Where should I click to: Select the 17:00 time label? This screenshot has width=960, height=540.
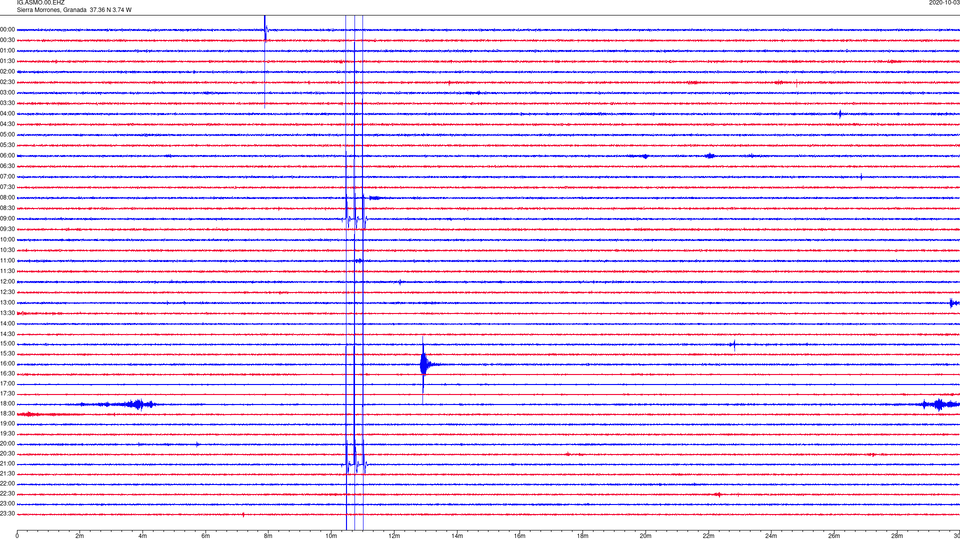tap(7, 384)
